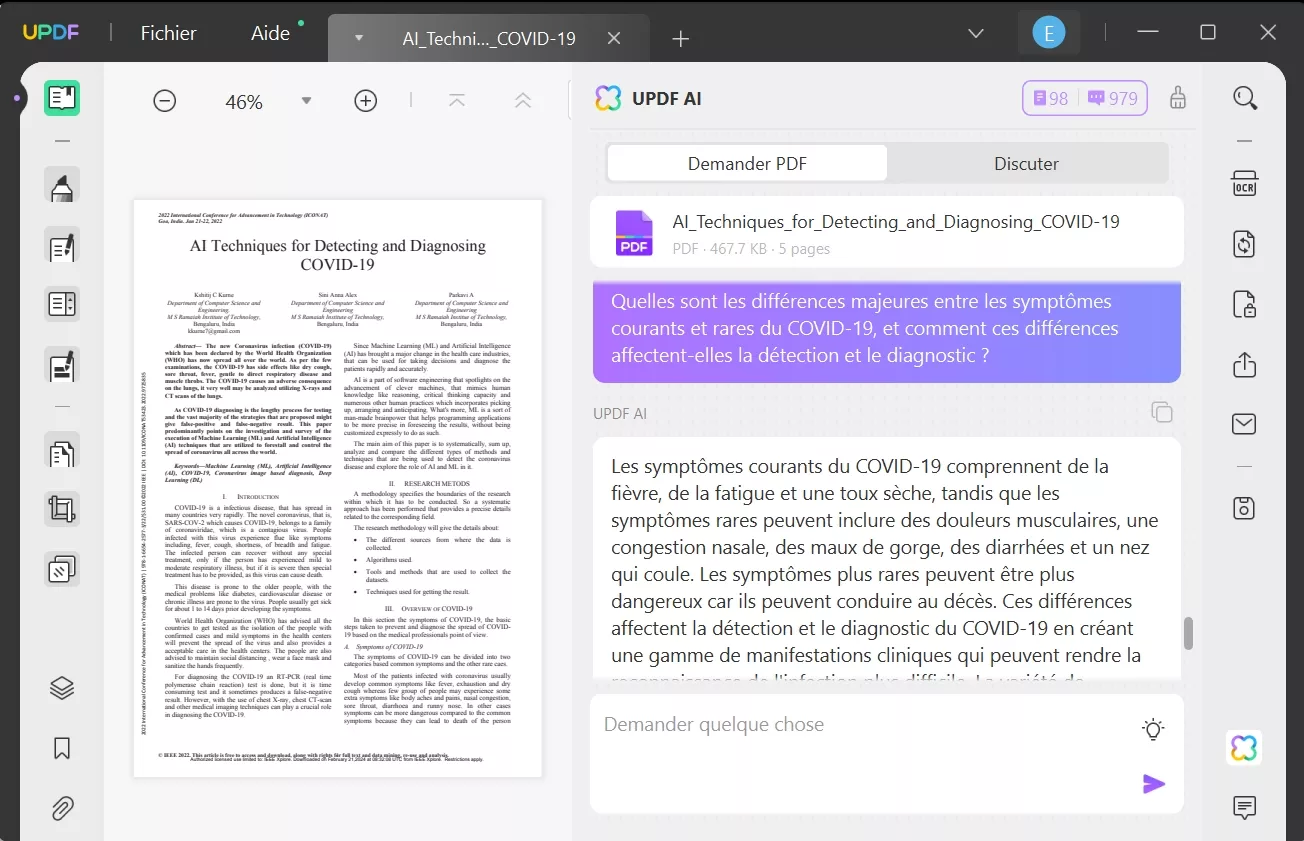Click the Demander PDF button

pyautogui.click(x=746, y=163)
